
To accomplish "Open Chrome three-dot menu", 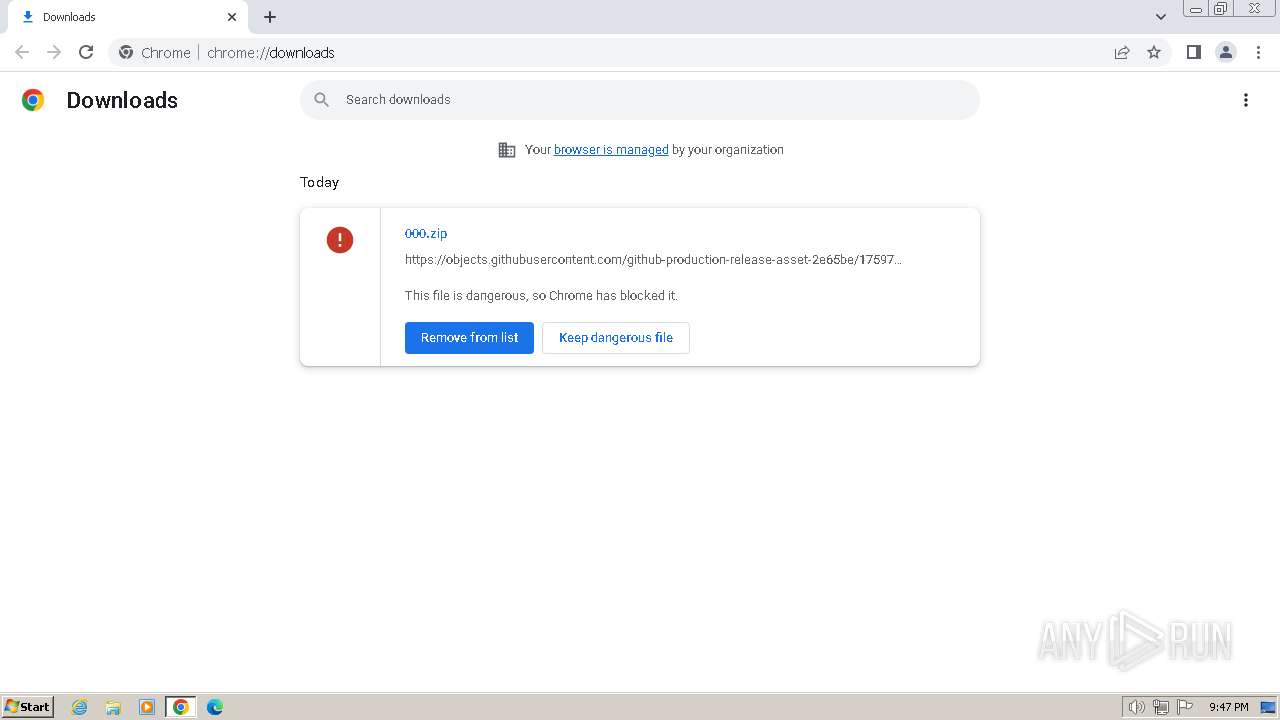I will (1258, 52).
